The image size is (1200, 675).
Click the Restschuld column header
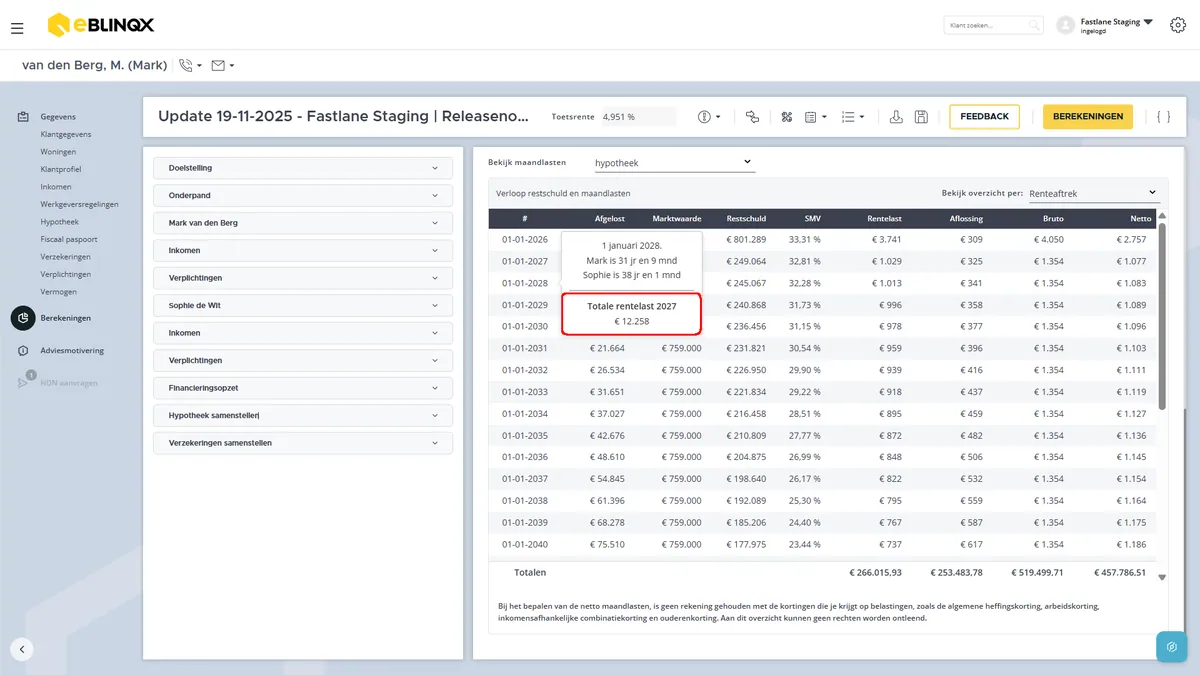pyautogui.click(x=746, y=218)
